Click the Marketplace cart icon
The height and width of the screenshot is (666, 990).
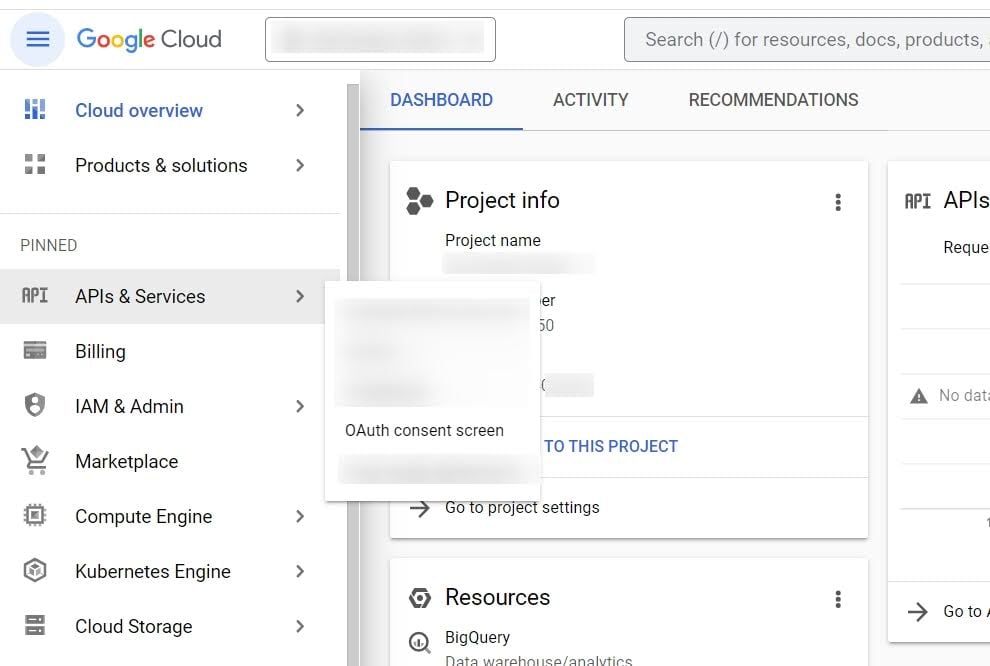tap(35, 461)
